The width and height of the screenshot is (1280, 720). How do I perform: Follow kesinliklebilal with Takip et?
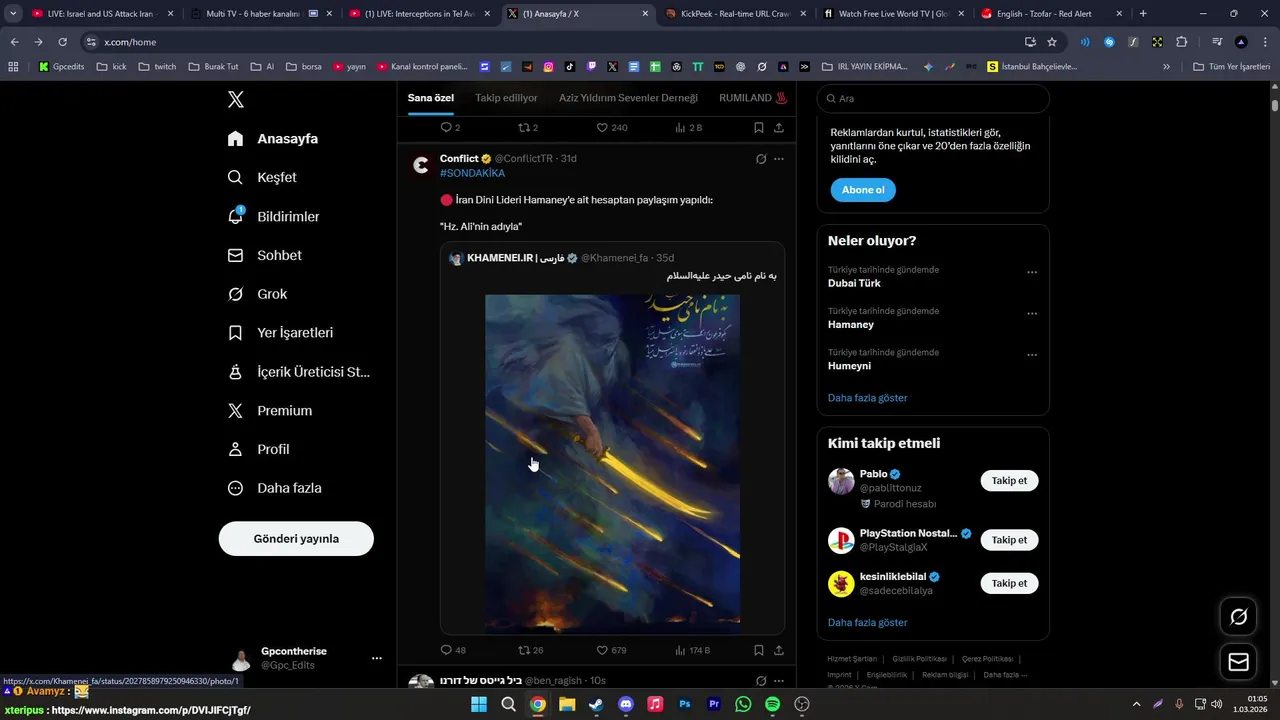coord(1009,583)
